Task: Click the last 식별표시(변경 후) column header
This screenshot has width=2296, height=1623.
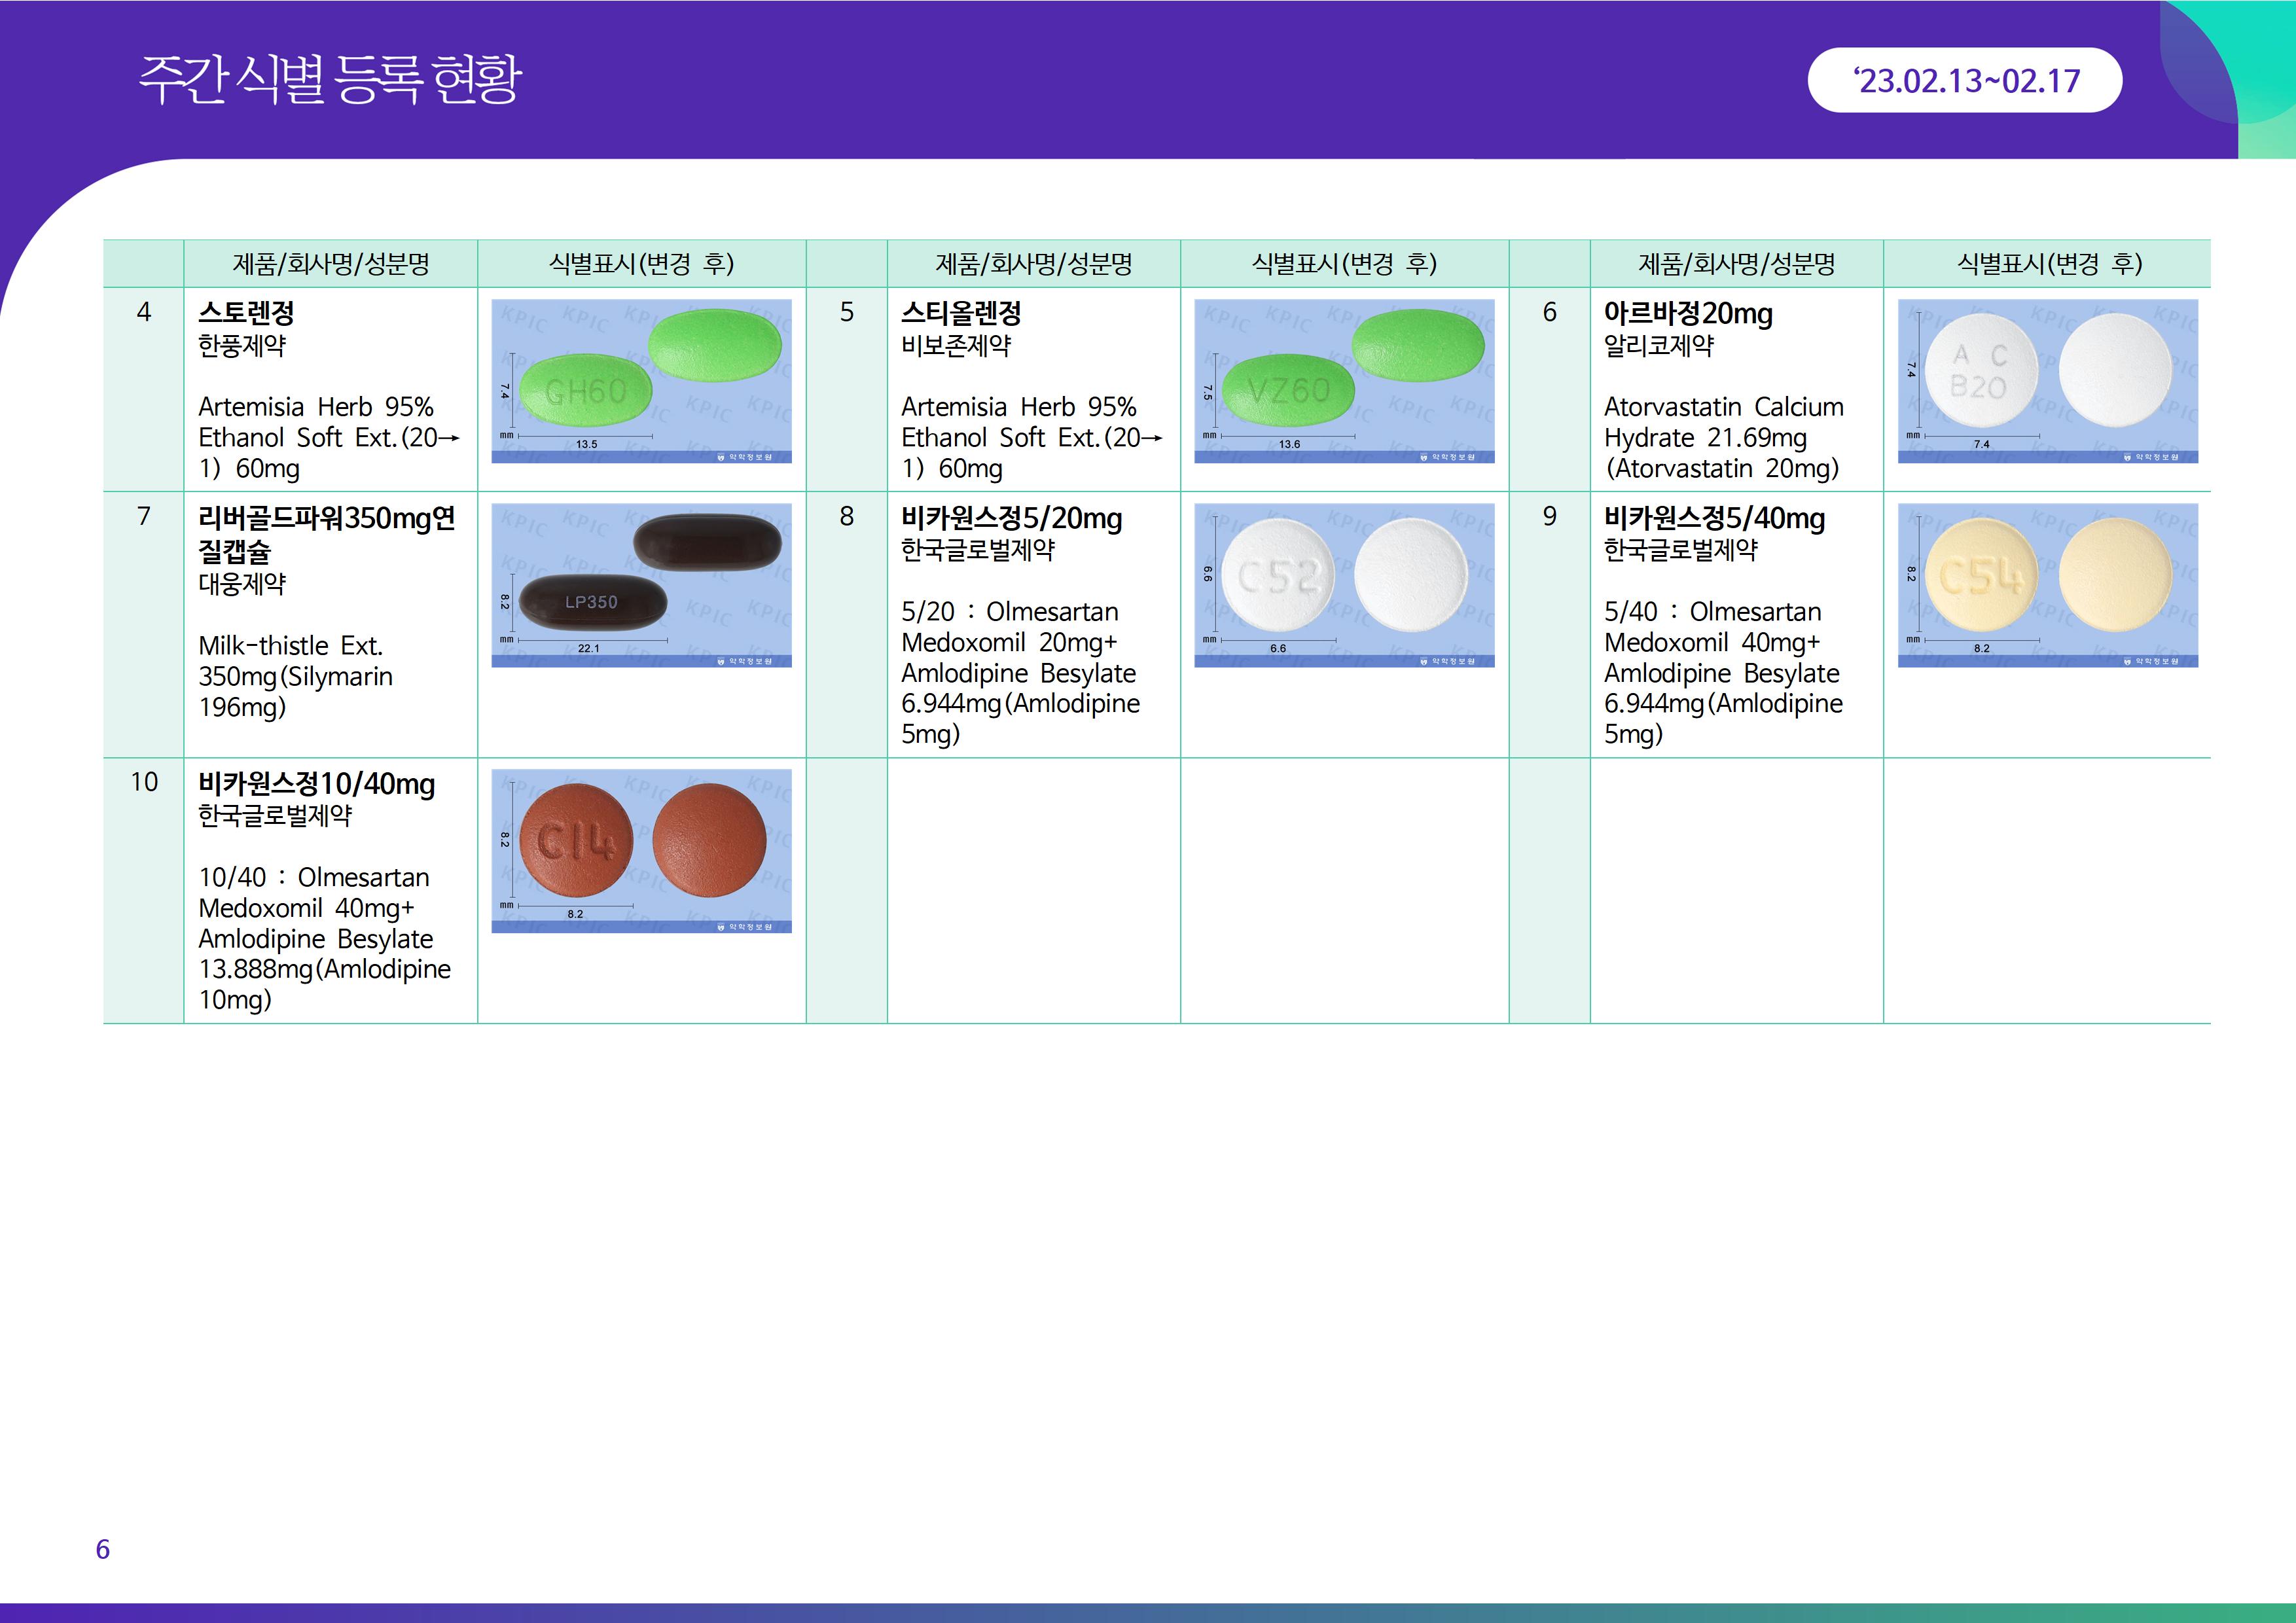Action: (2048, 264)
